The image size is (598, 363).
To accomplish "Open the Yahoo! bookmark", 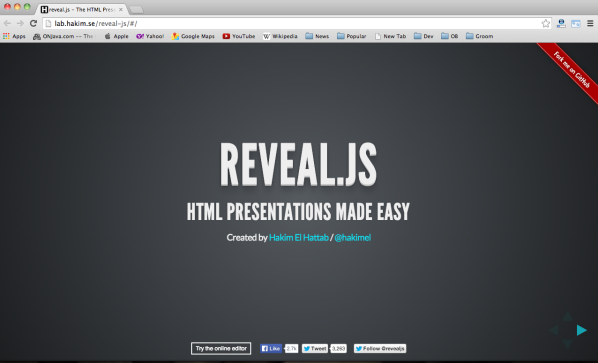I will pos(150,36).
